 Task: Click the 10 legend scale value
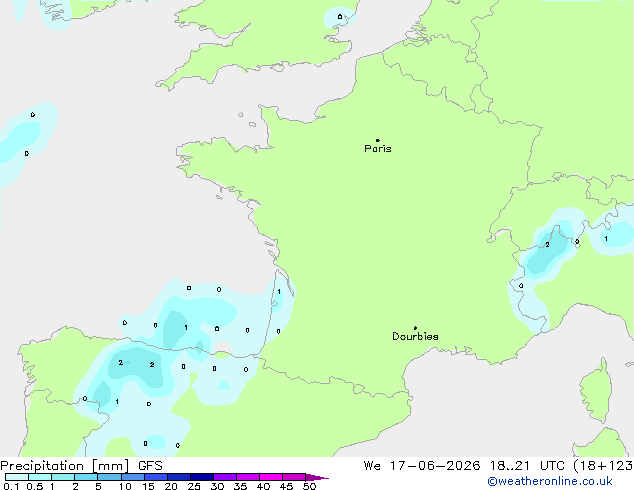(125, 486)
